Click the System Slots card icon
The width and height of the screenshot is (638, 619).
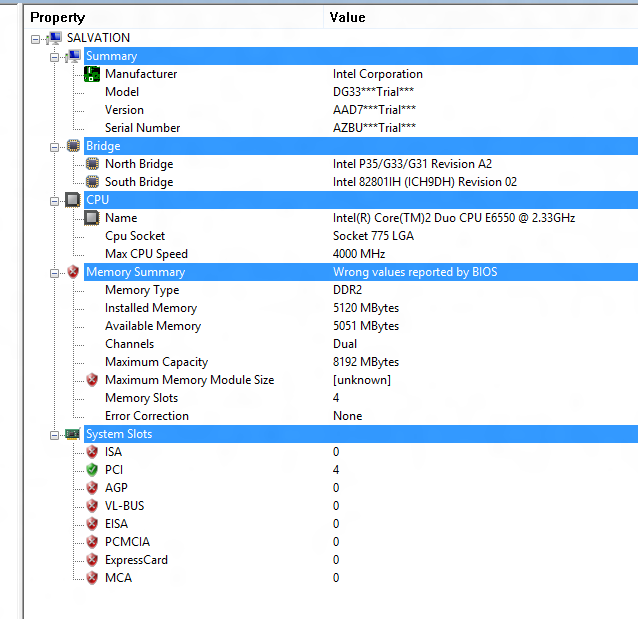[x=72, y=434]
